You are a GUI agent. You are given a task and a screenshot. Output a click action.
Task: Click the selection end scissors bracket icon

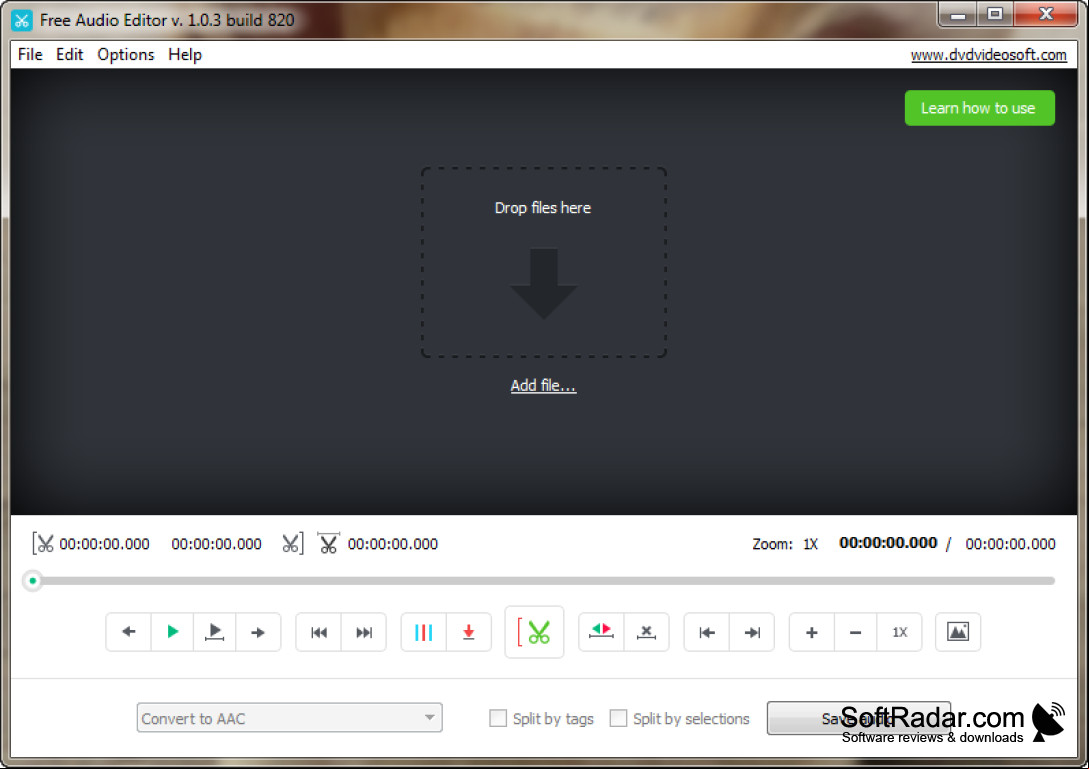click(293, 543)
